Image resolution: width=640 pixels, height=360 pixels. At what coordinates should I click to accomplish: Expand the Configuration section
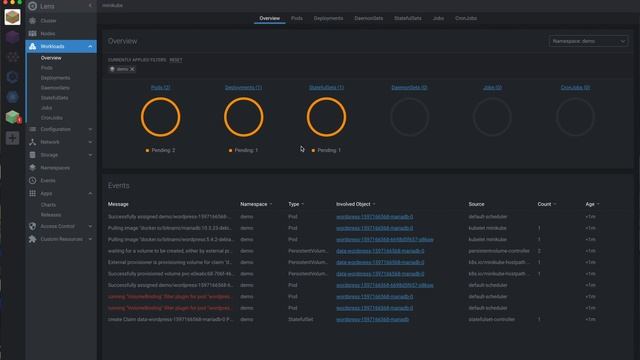point(61,129)
